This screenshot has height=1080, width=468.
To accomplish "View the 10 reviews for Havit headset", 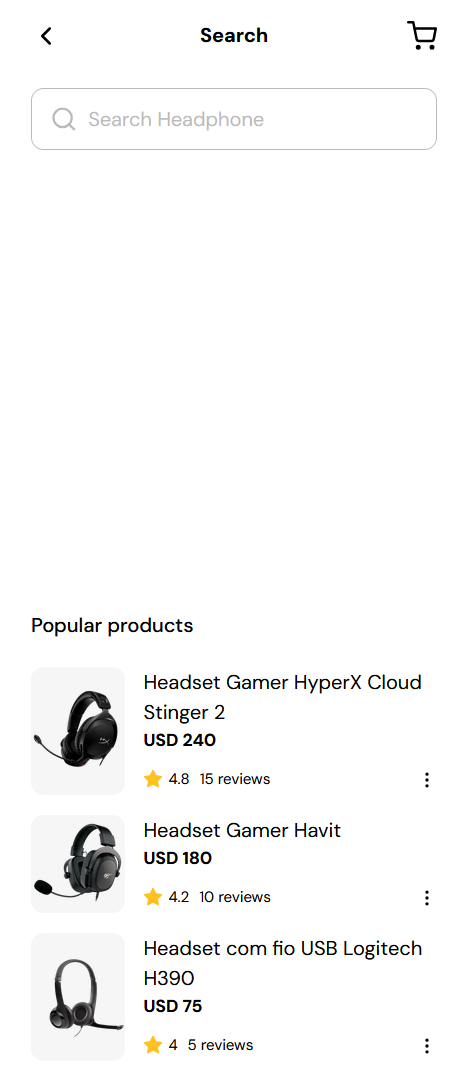I will pos(235,897).
